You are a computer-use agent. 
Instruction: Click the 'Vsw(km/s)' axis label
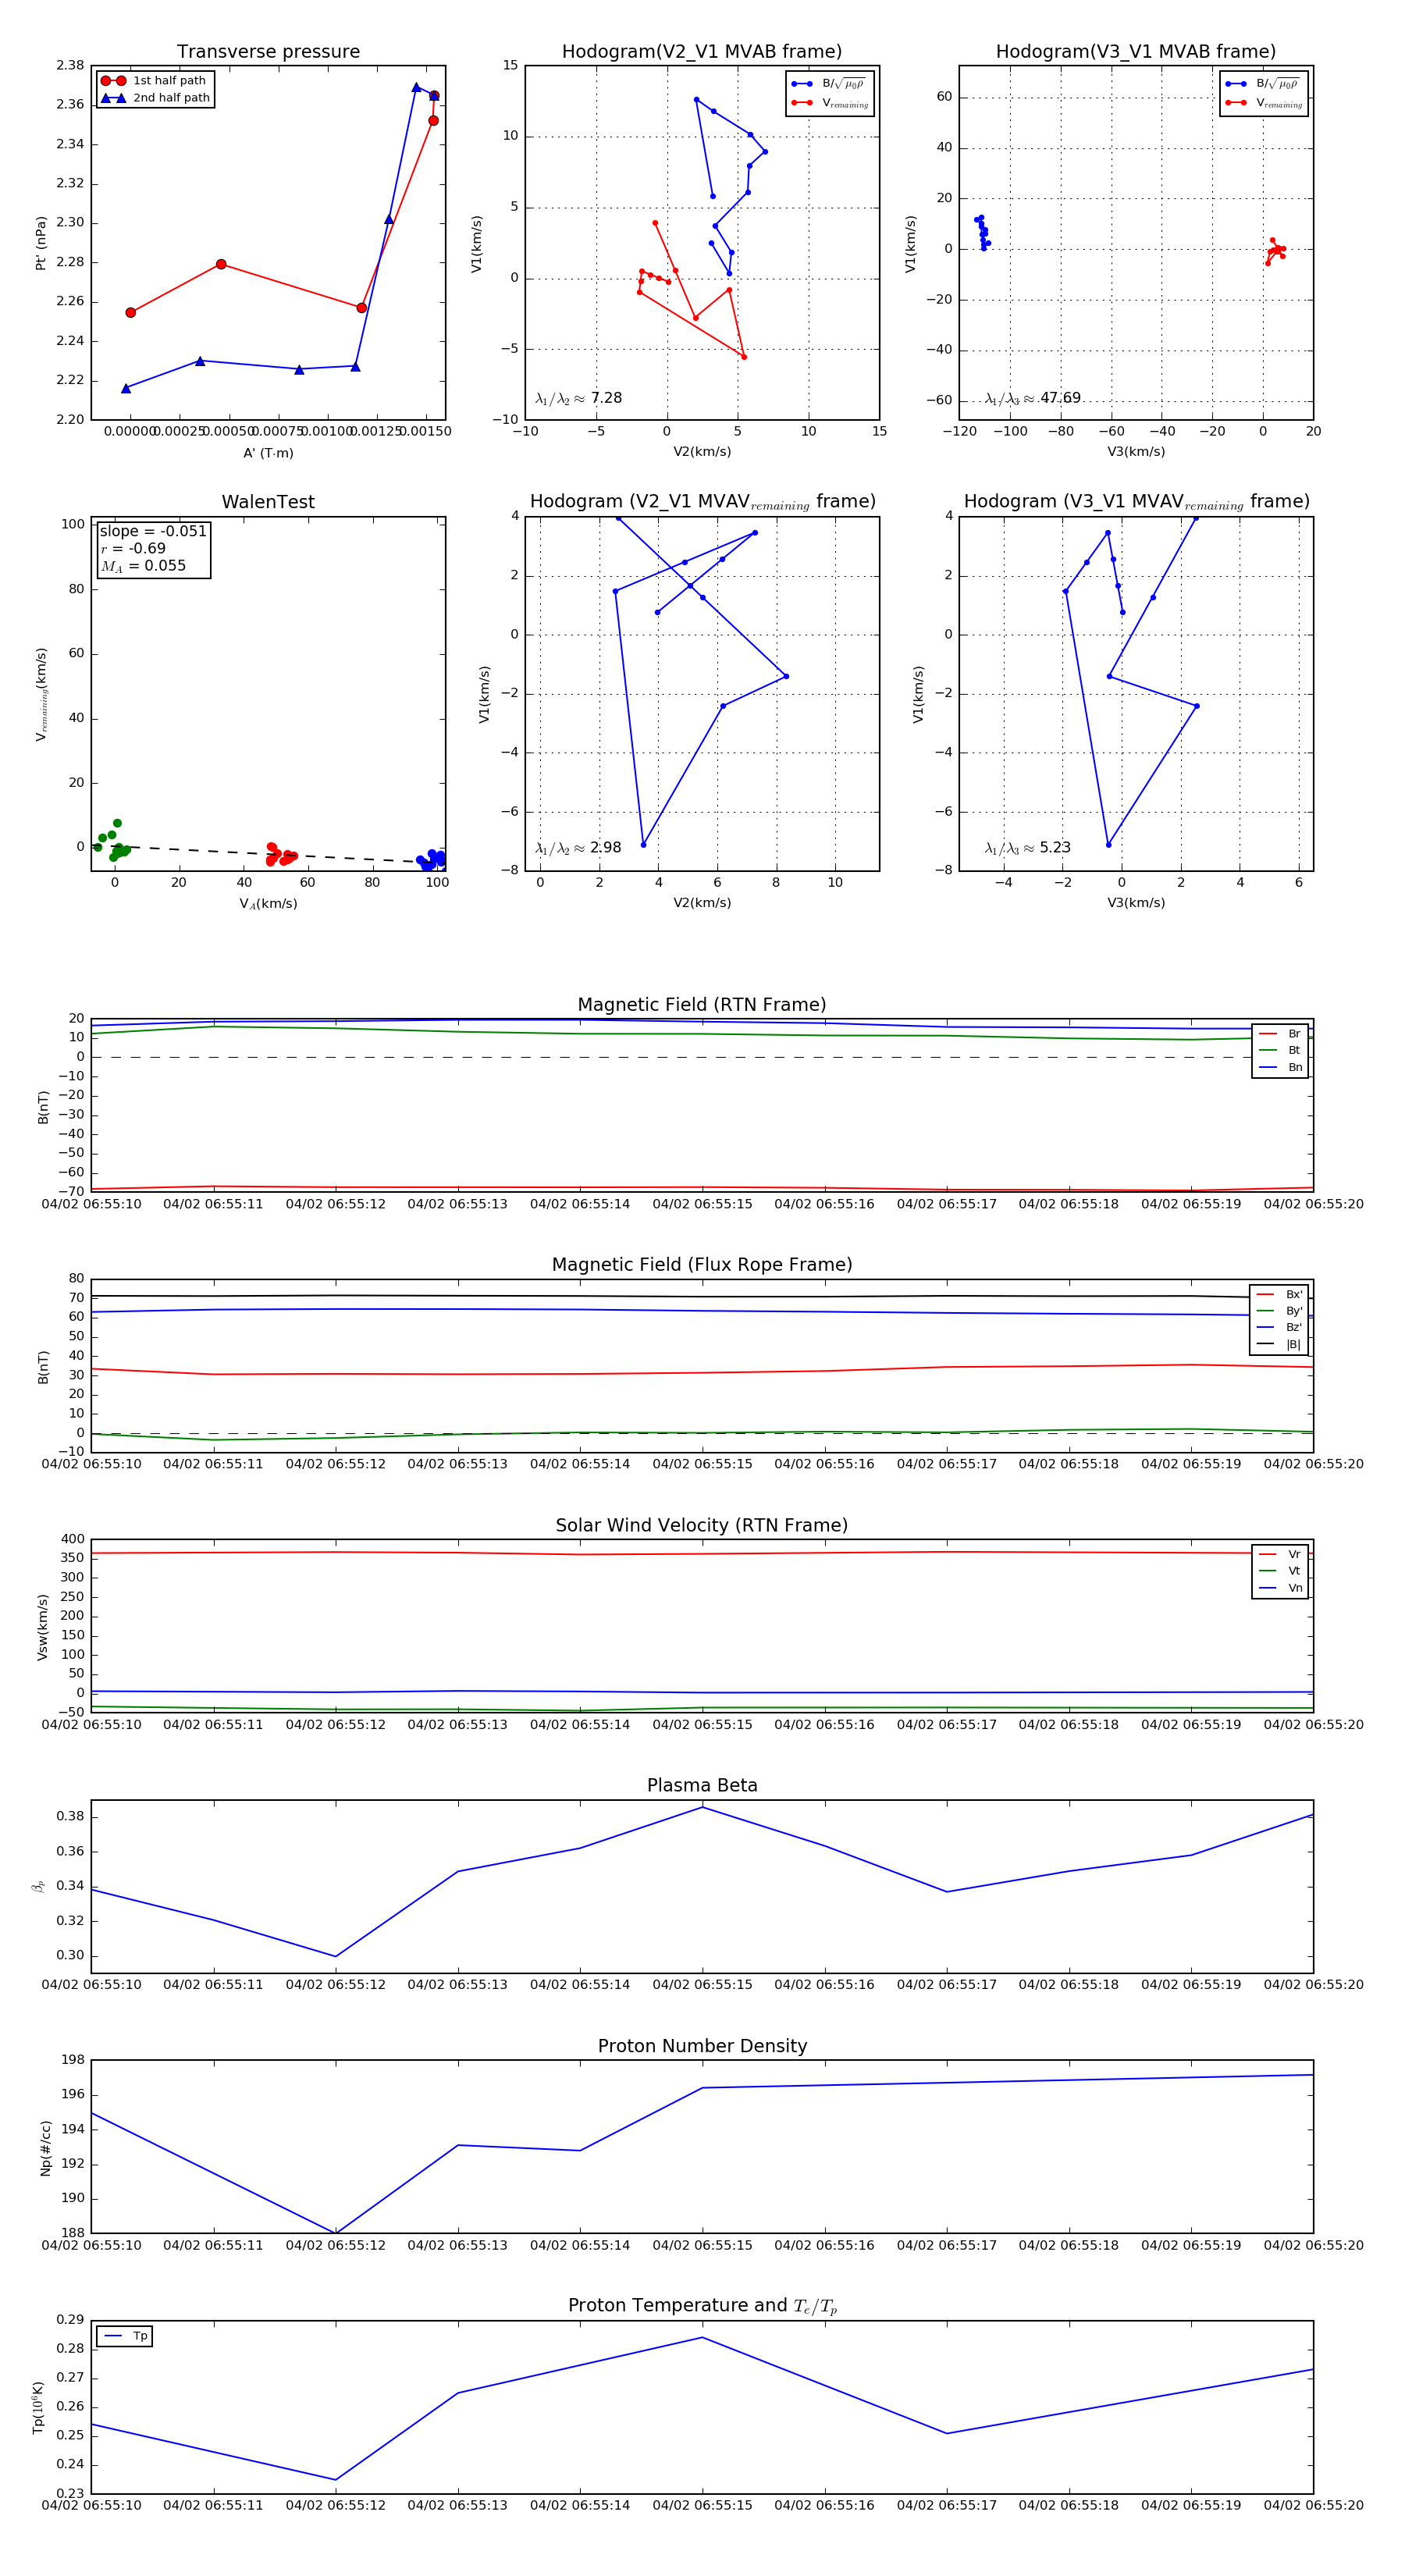click(x=42, y=1627)
